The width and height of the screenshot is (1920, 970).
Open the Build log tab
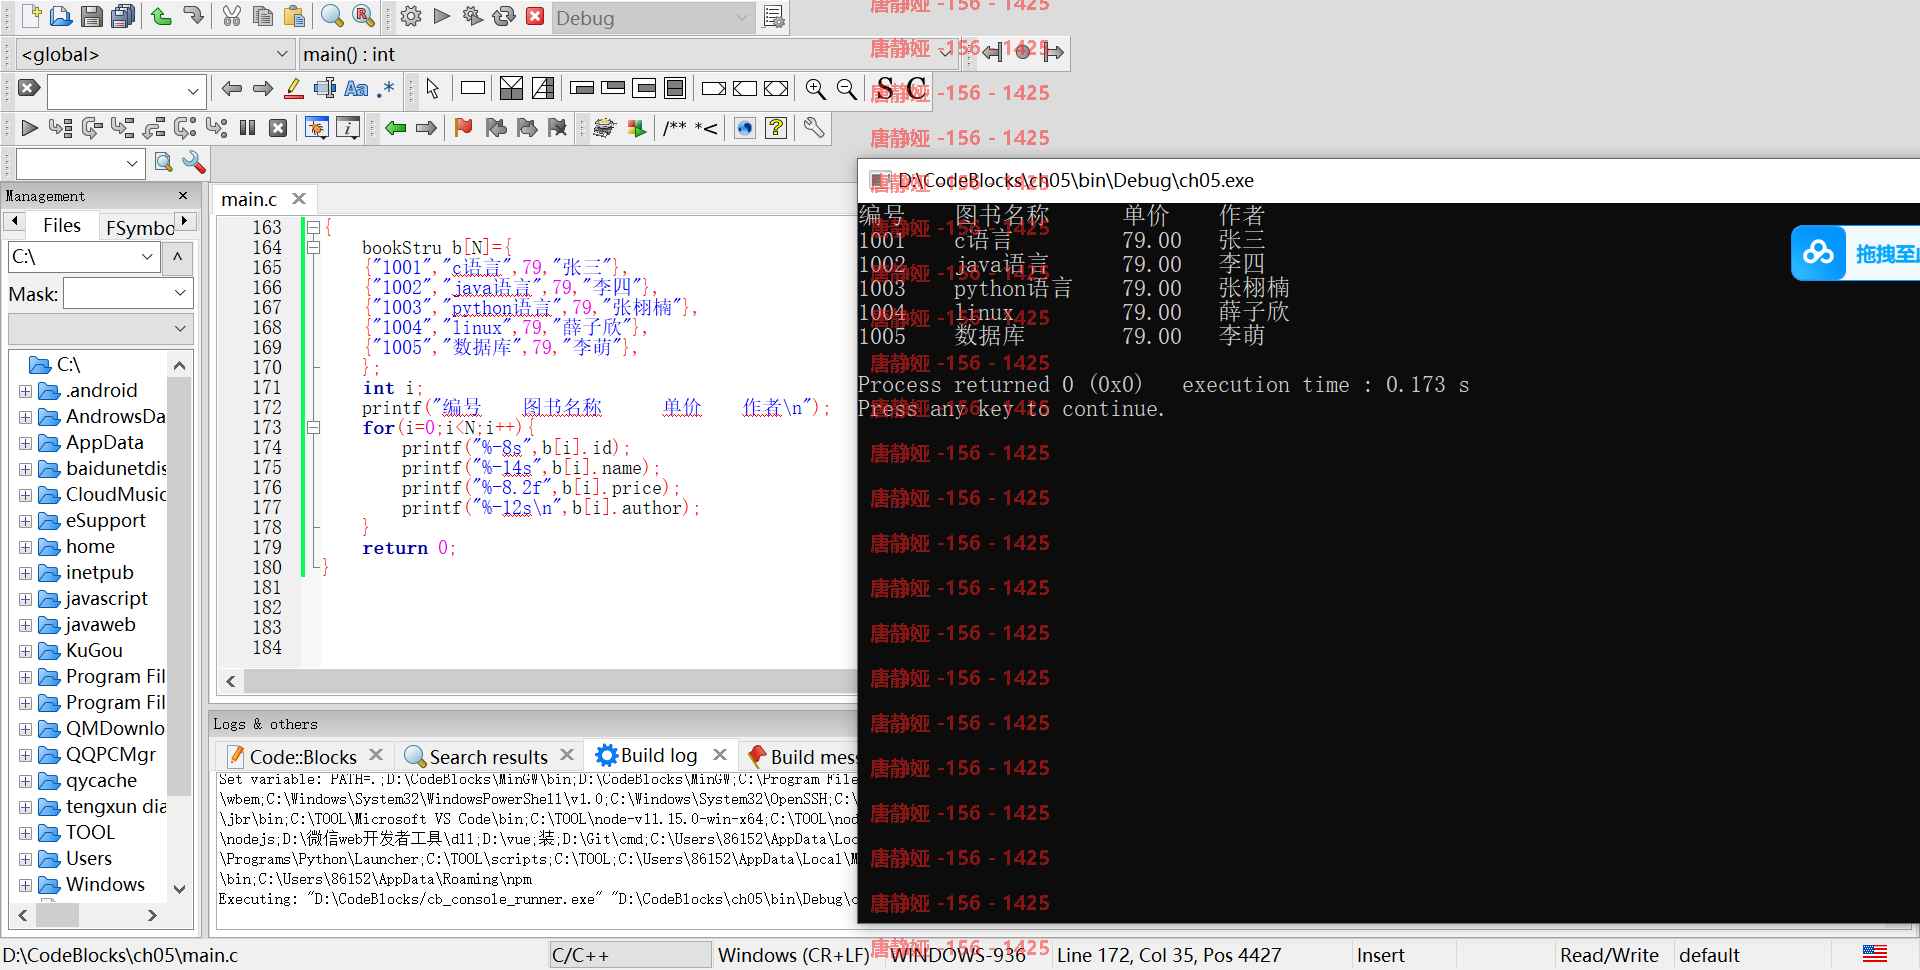[658, 756]
